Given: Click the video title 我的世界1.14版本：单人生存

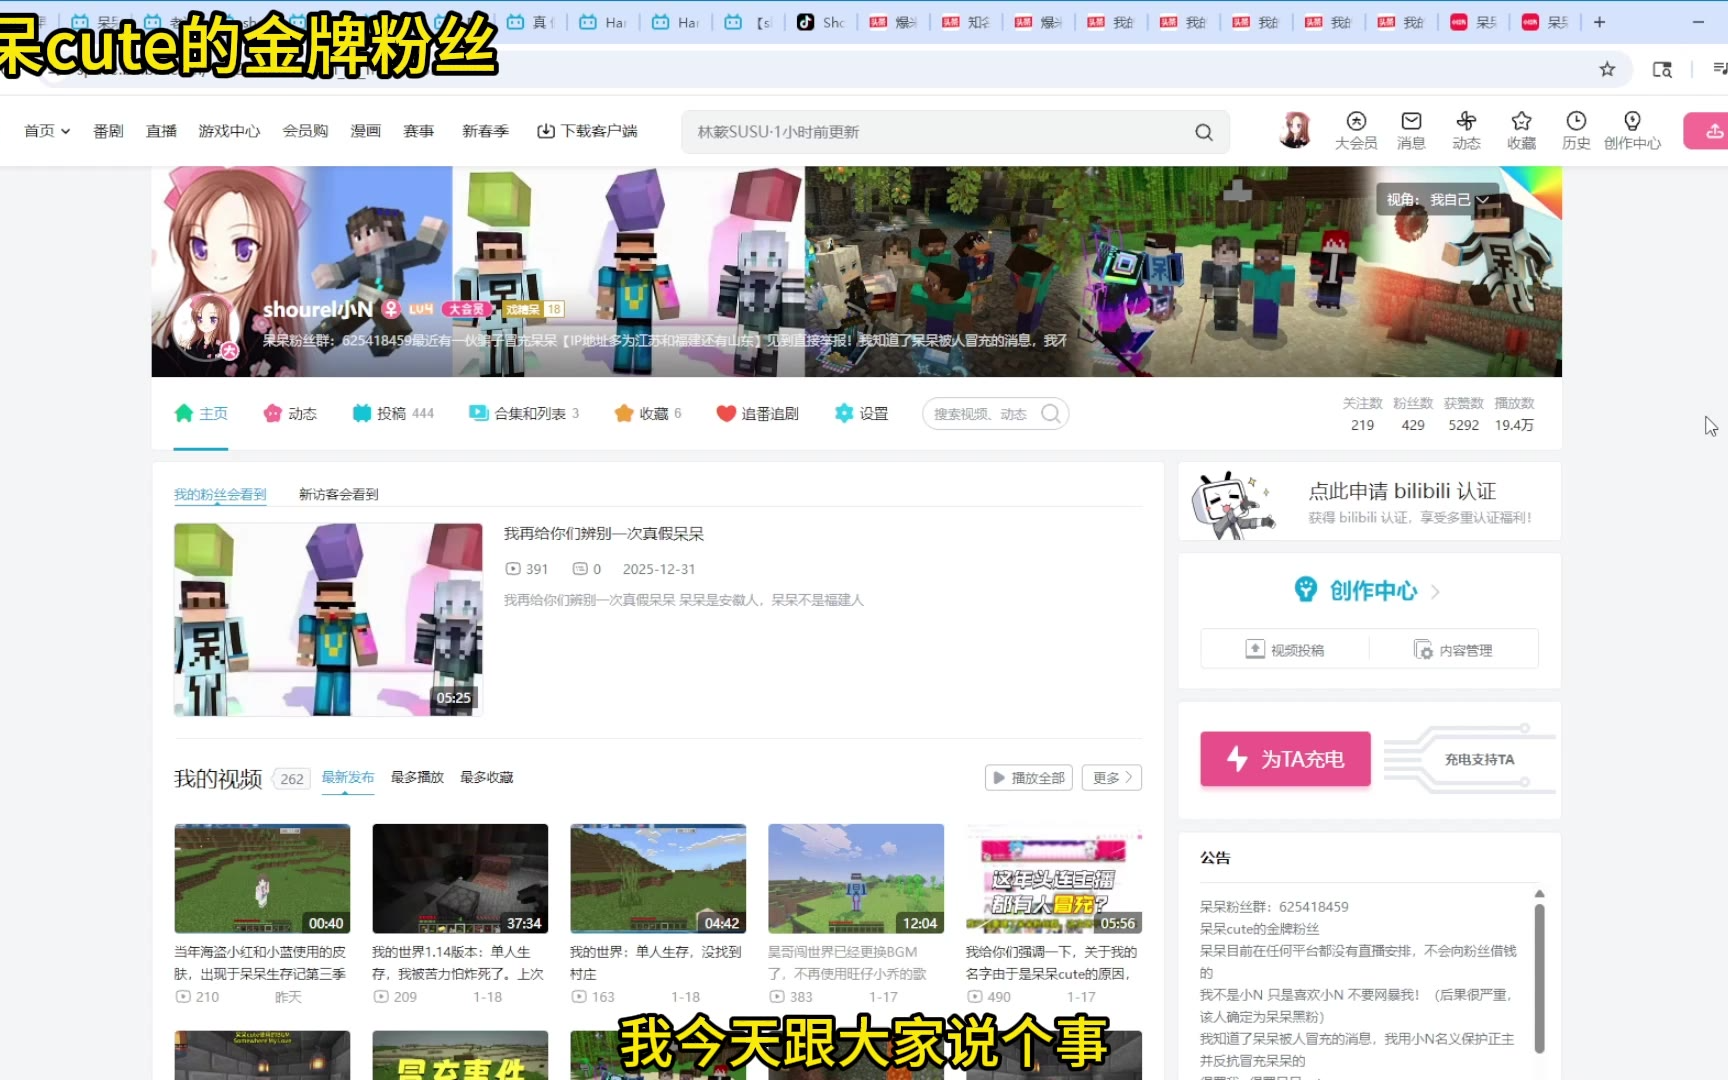Looking at the screenshot, I should pos(458,963).
